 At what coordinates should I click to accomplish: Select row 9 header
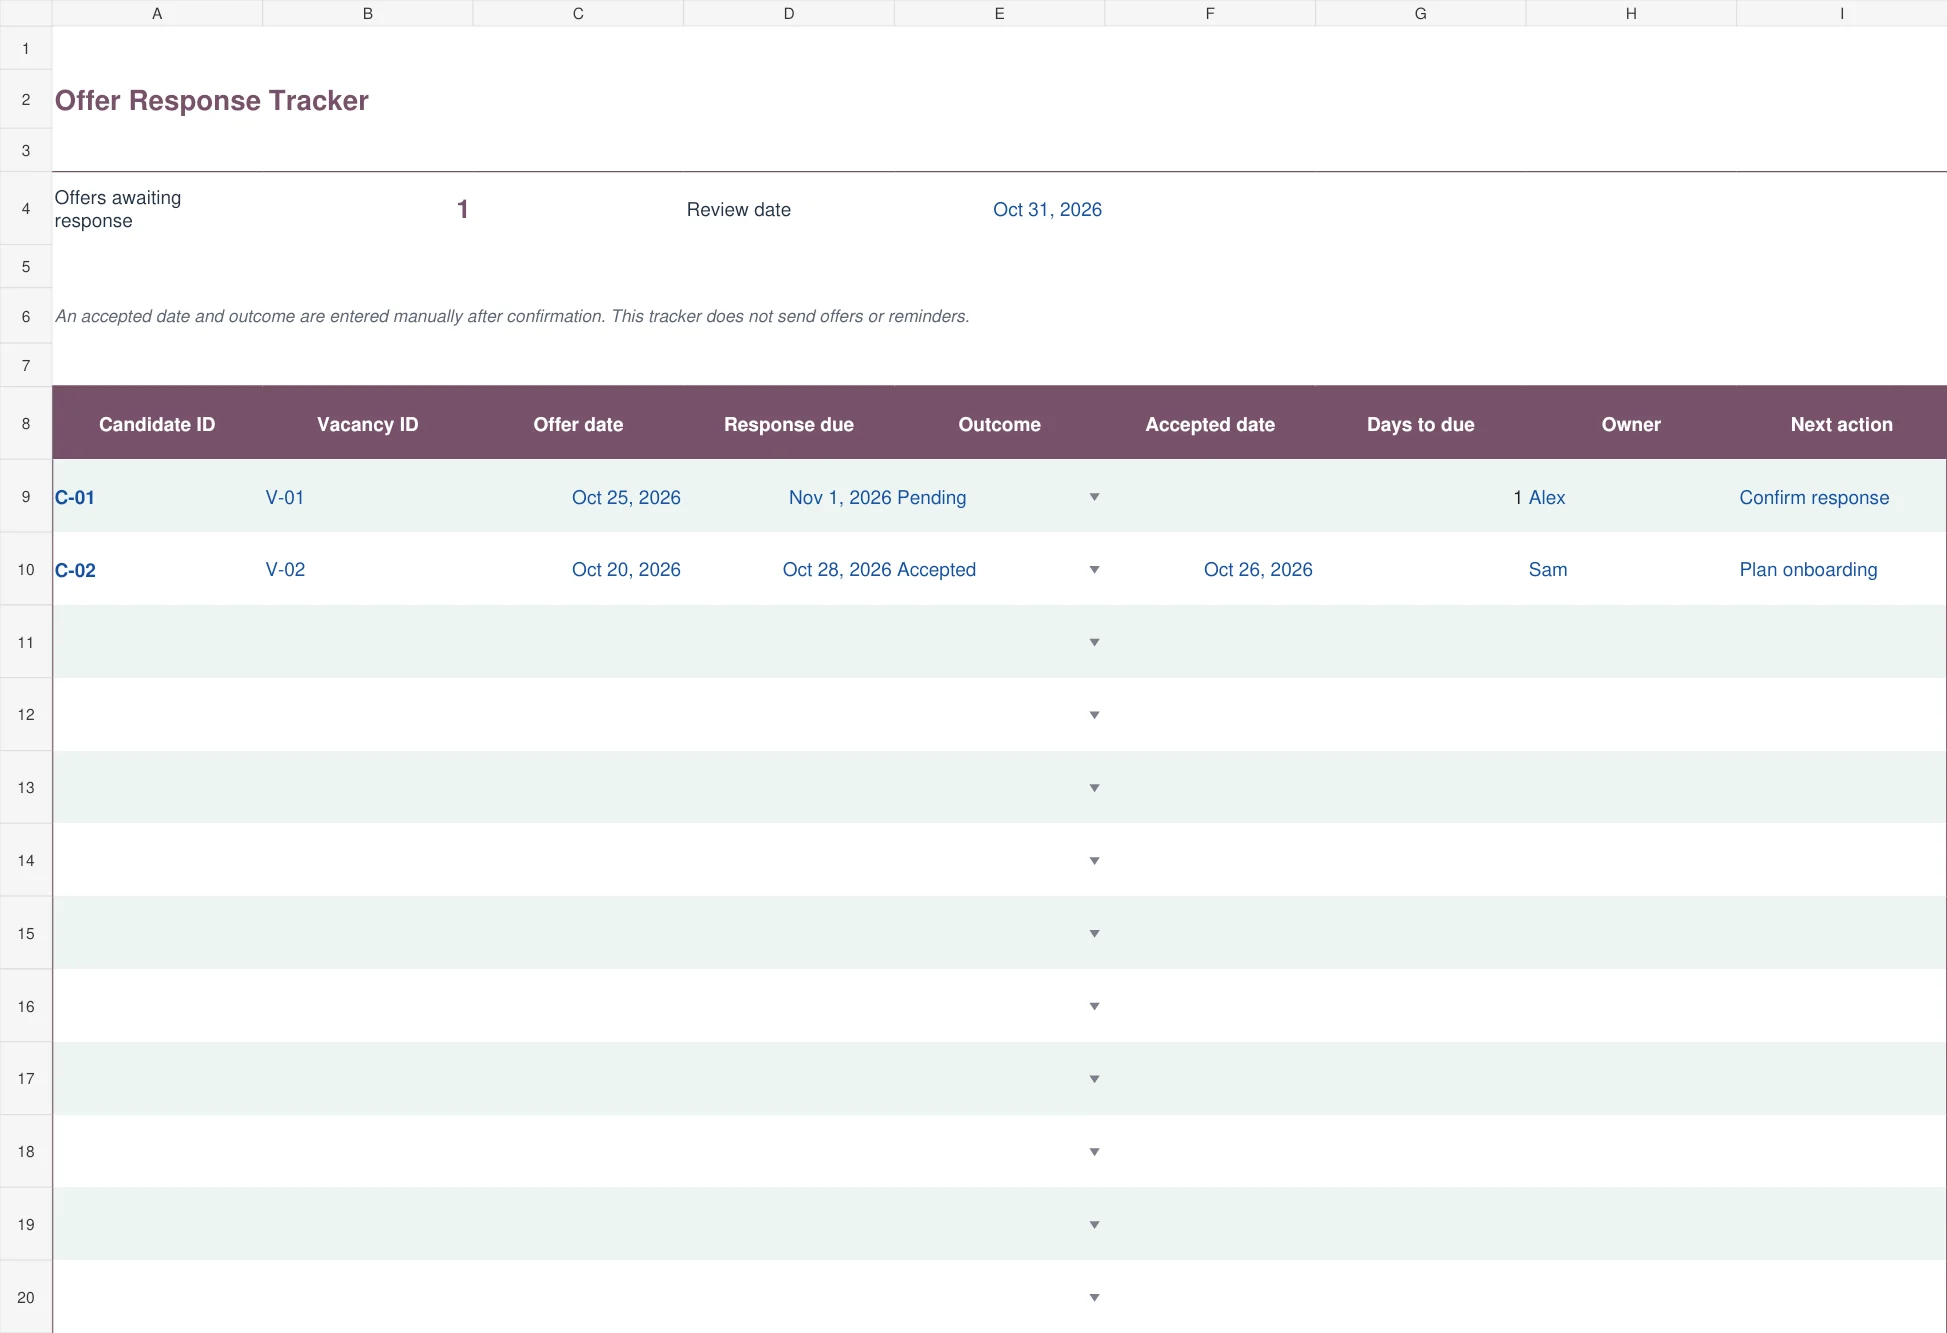tap(26, 496)
